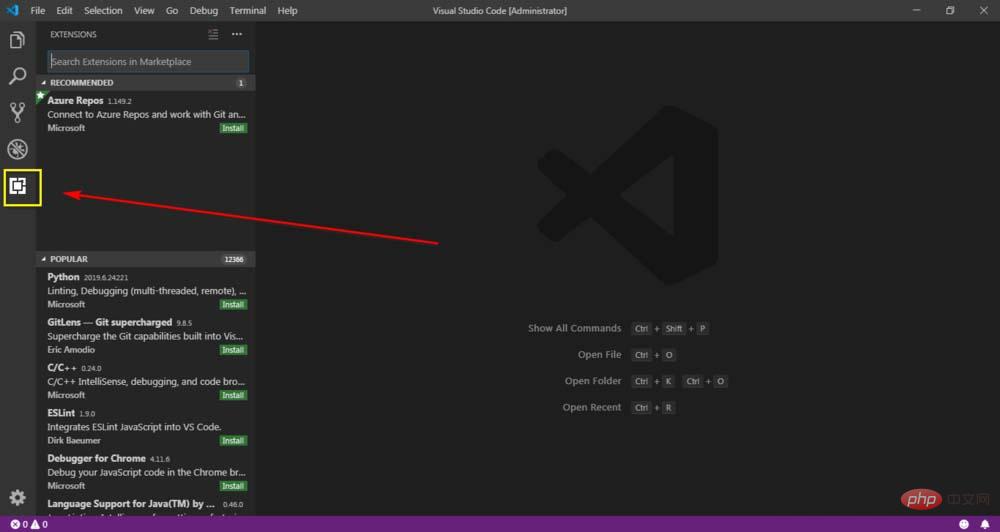Open the Help menu
The width and height of the screenshot is (1000, 532).
coord(288,10)
